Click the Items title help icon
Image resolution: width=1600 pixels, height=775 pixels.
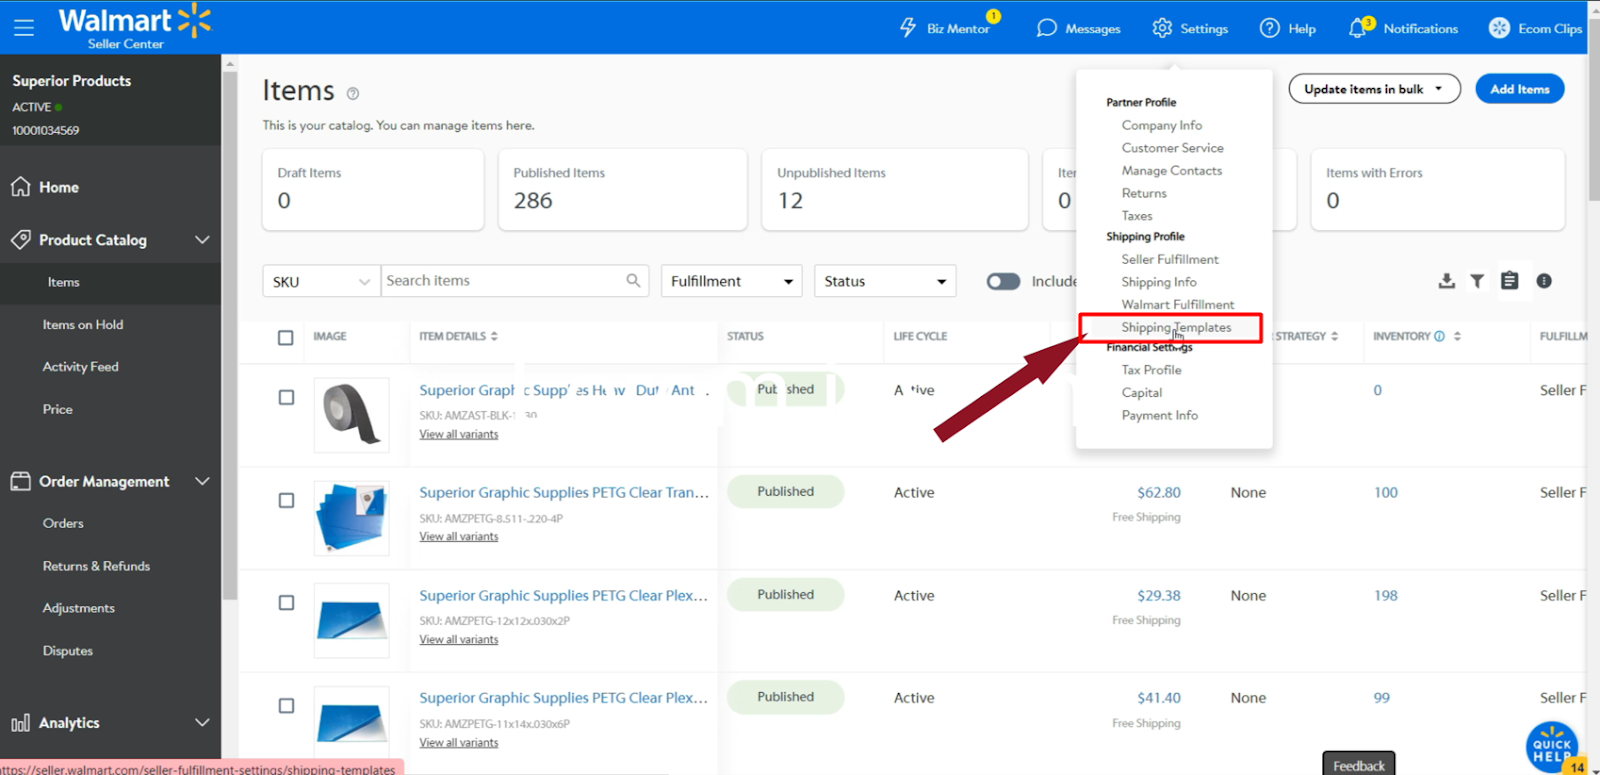353,94
